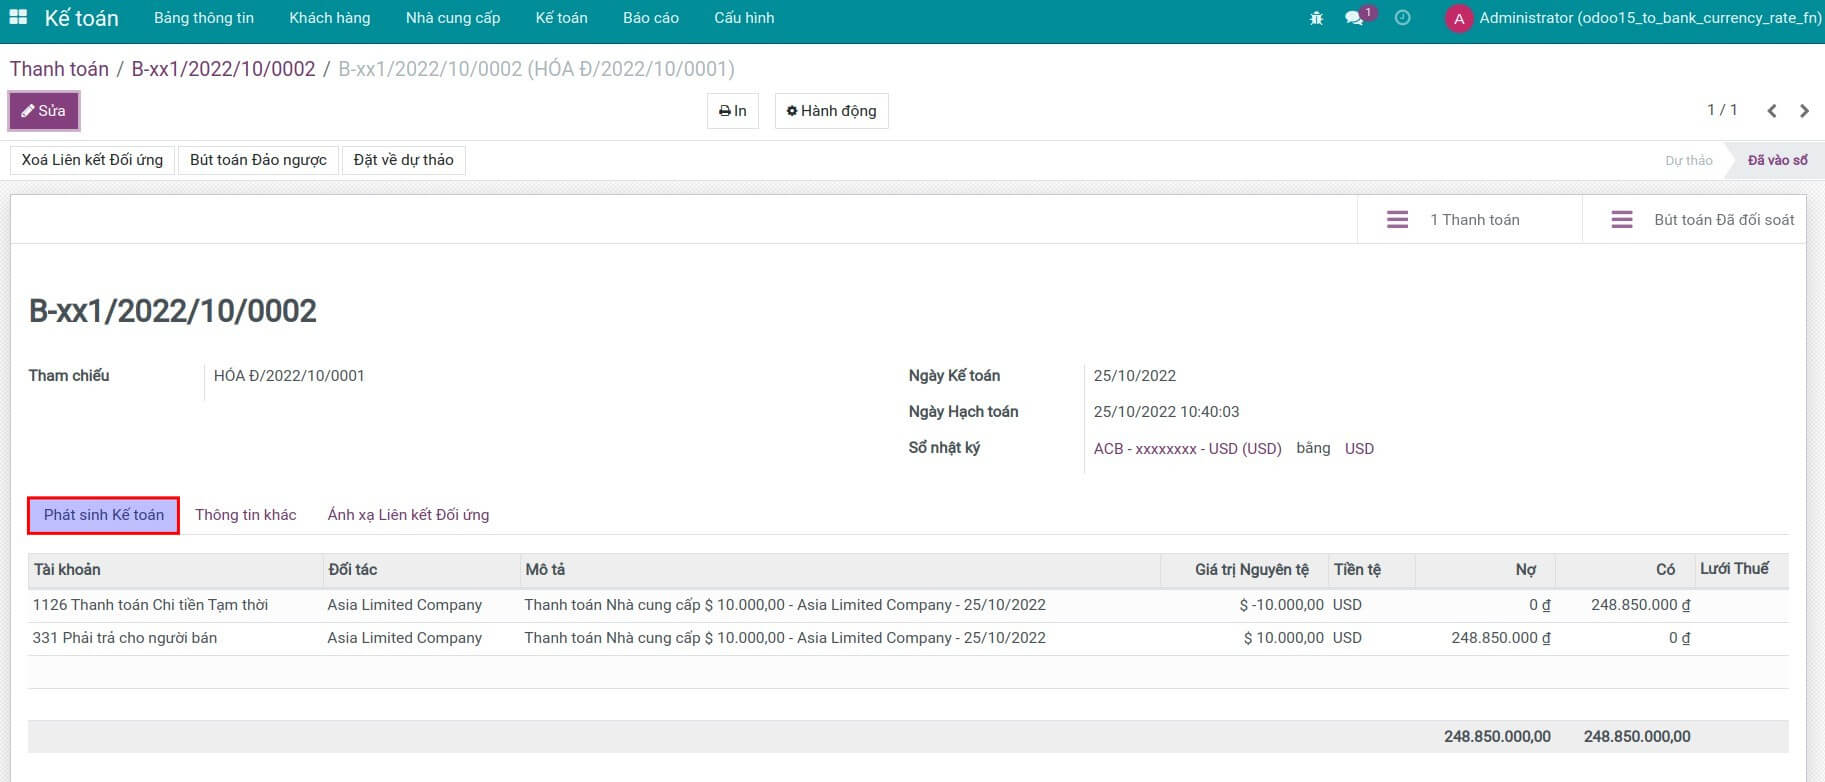Open Bút toán Đã đối soát button
Screen dimensions: 1825x782
[1702, 220]
